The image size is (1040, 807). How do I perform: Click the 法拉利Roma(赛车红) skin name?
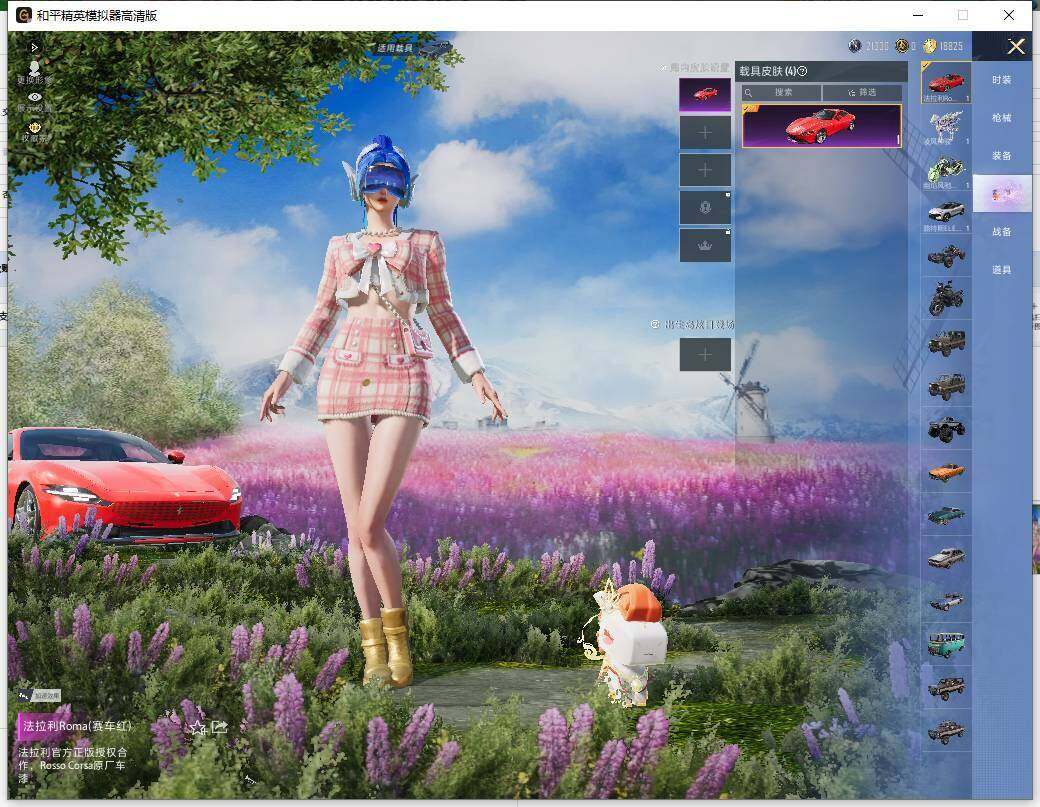[77, 726]
